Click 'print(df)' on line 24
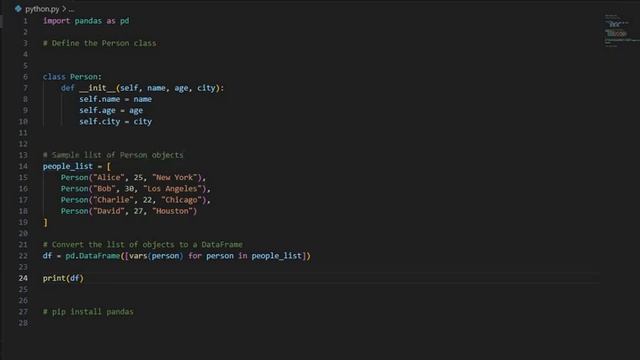 (x=63, y=278)
